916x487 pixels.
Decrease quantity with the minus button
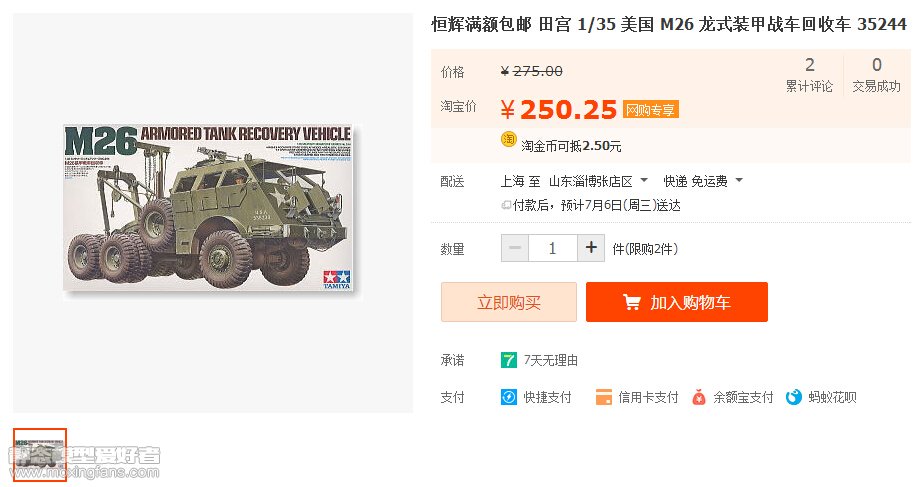[515, 248]
